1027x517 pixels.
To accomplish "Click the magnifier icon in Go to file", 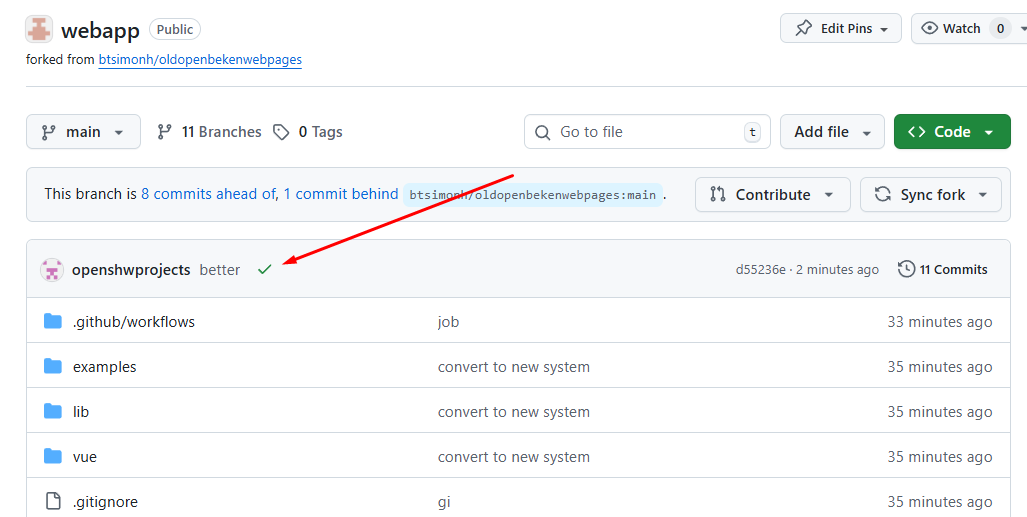I will 542,132.
